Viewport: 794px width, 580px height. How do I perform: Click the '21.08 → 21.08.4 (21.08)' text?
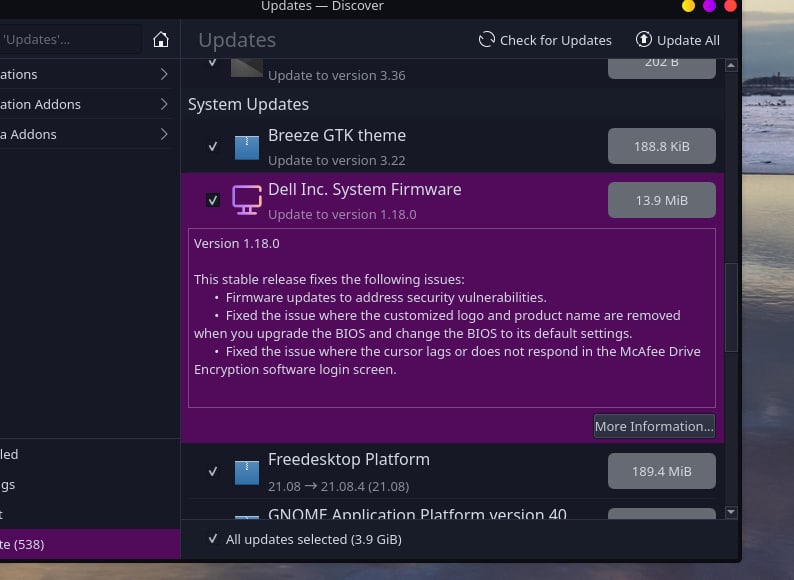(x=338, y=486)
